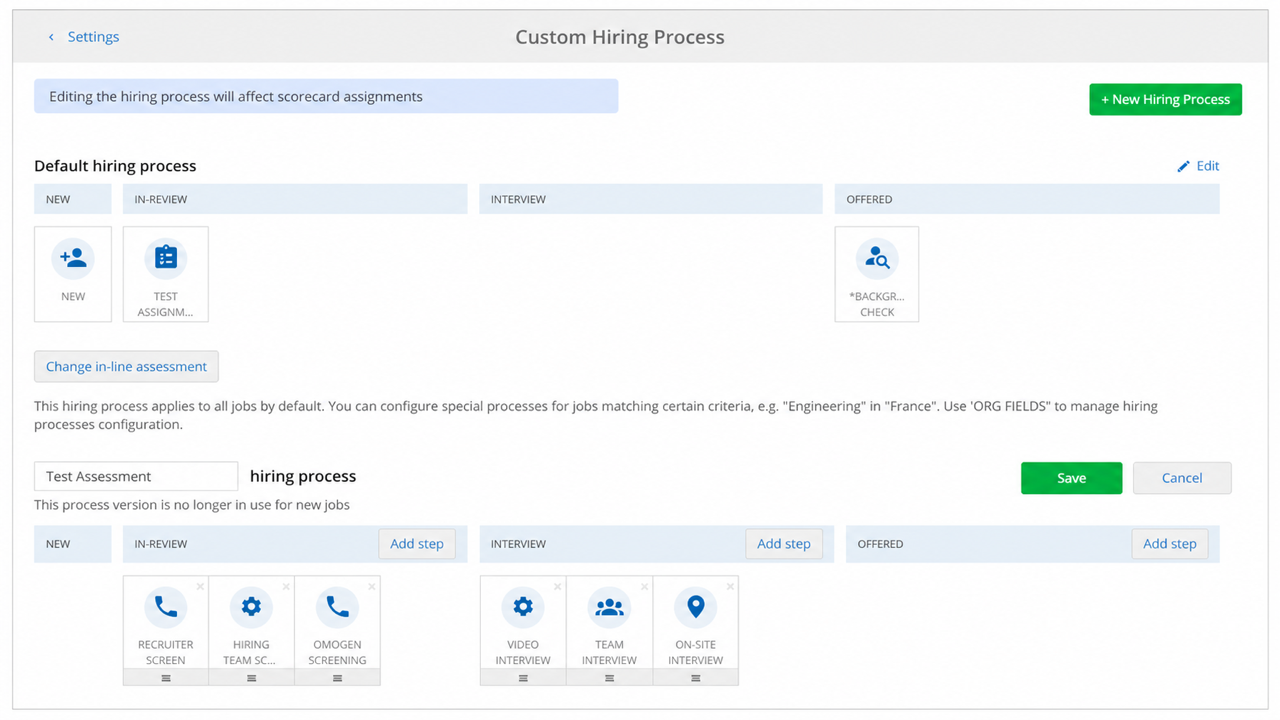Click the 'Default hiring process' heading

coord(115,166)
